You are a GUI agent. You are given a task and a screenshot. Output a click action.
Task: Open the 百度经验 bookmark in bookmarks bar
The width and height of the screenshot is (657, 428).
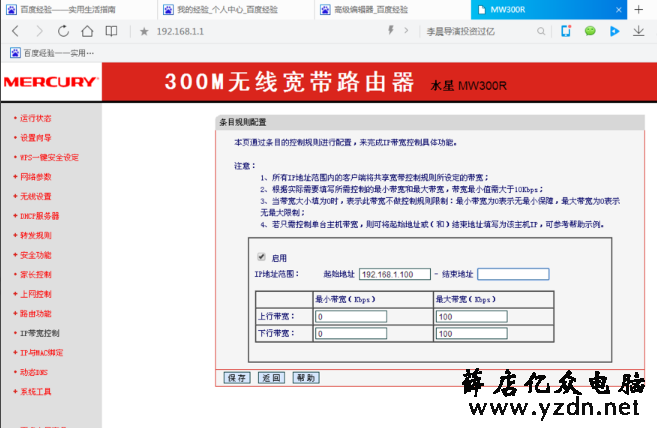(x=52, y=53)
